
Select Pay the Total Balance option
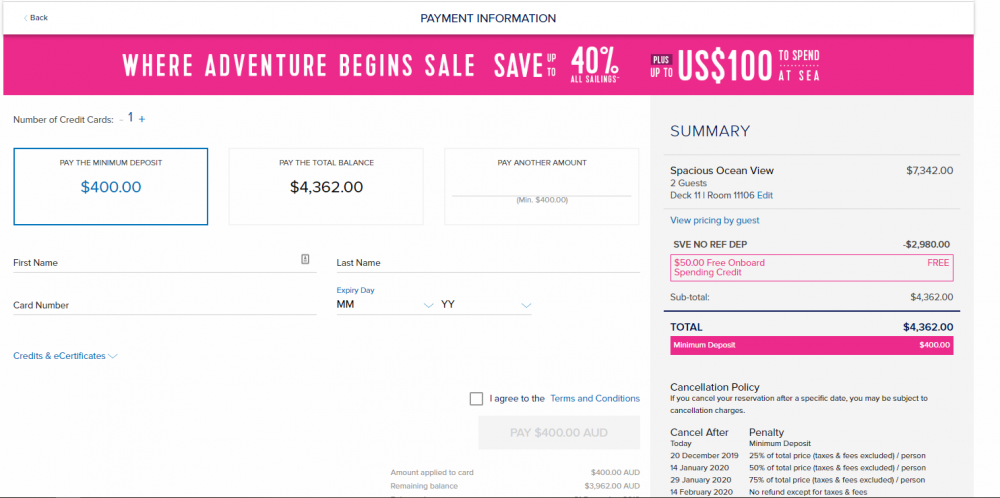(326, 187)
